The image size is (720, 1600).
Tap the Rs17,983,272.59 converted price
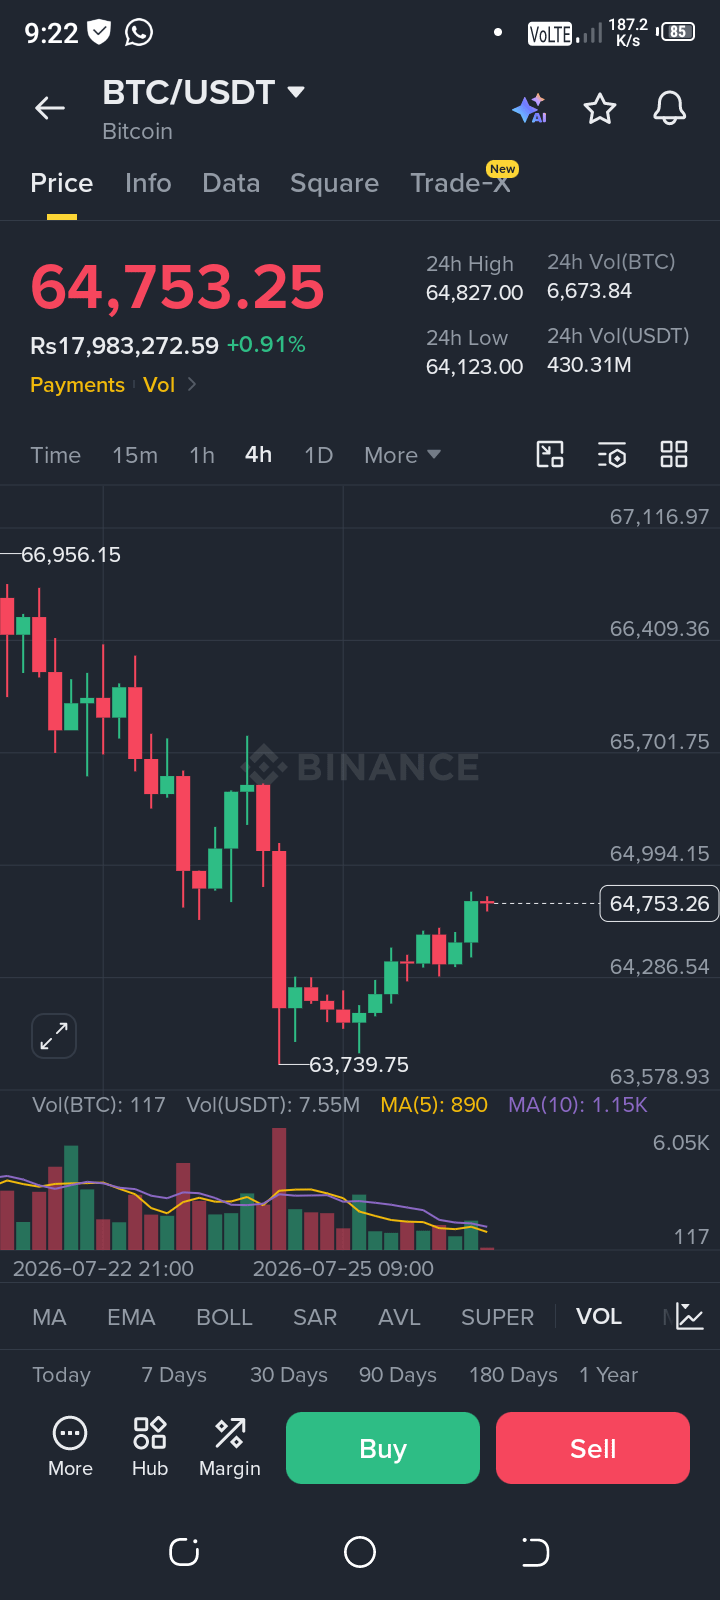(x=125, y=346)
